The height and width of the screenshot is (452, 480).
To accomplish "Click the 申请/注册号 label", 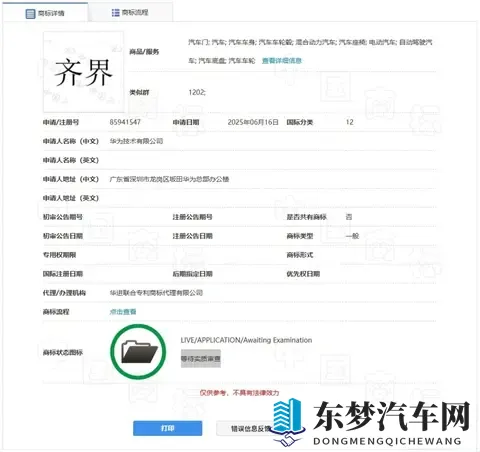I will 61,122.
